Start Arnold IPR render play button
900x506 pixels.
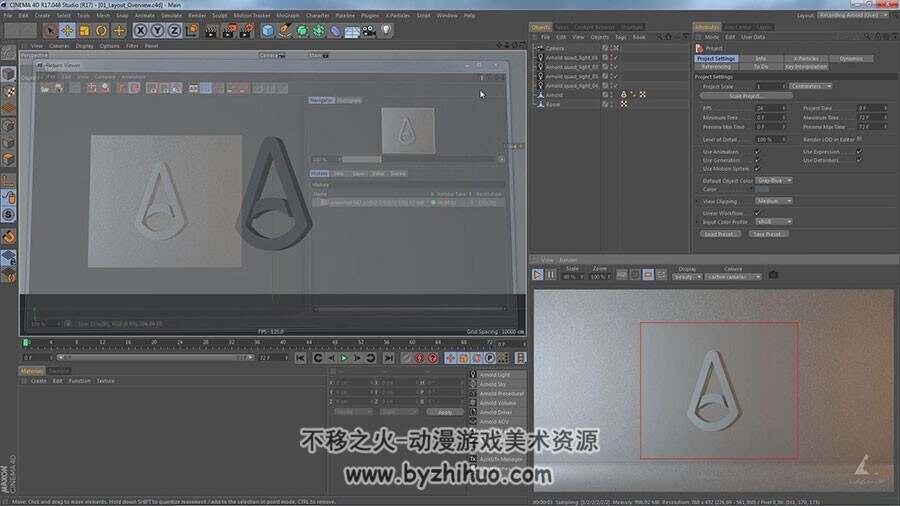click(537, 275)
